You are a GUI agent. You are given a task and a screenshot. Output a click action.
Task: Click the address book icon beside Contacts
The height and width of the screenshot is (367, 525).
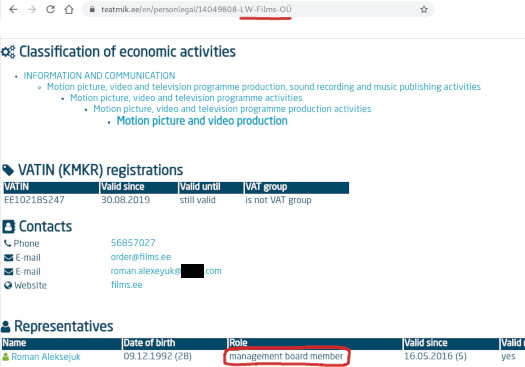click(x=9, y=227)
